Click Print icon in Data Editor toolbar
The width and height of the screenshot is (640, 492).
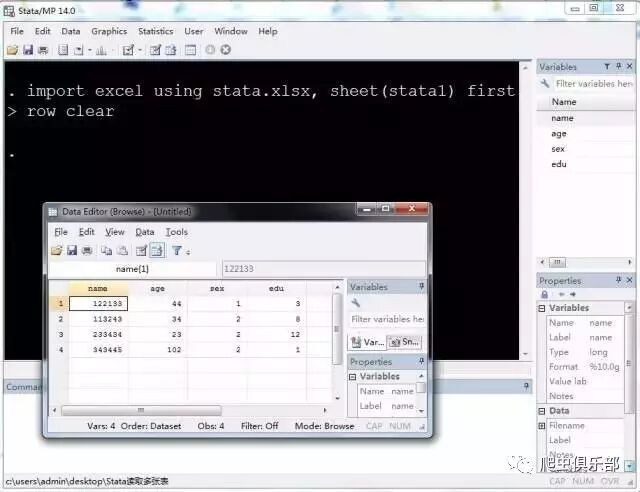87,250
